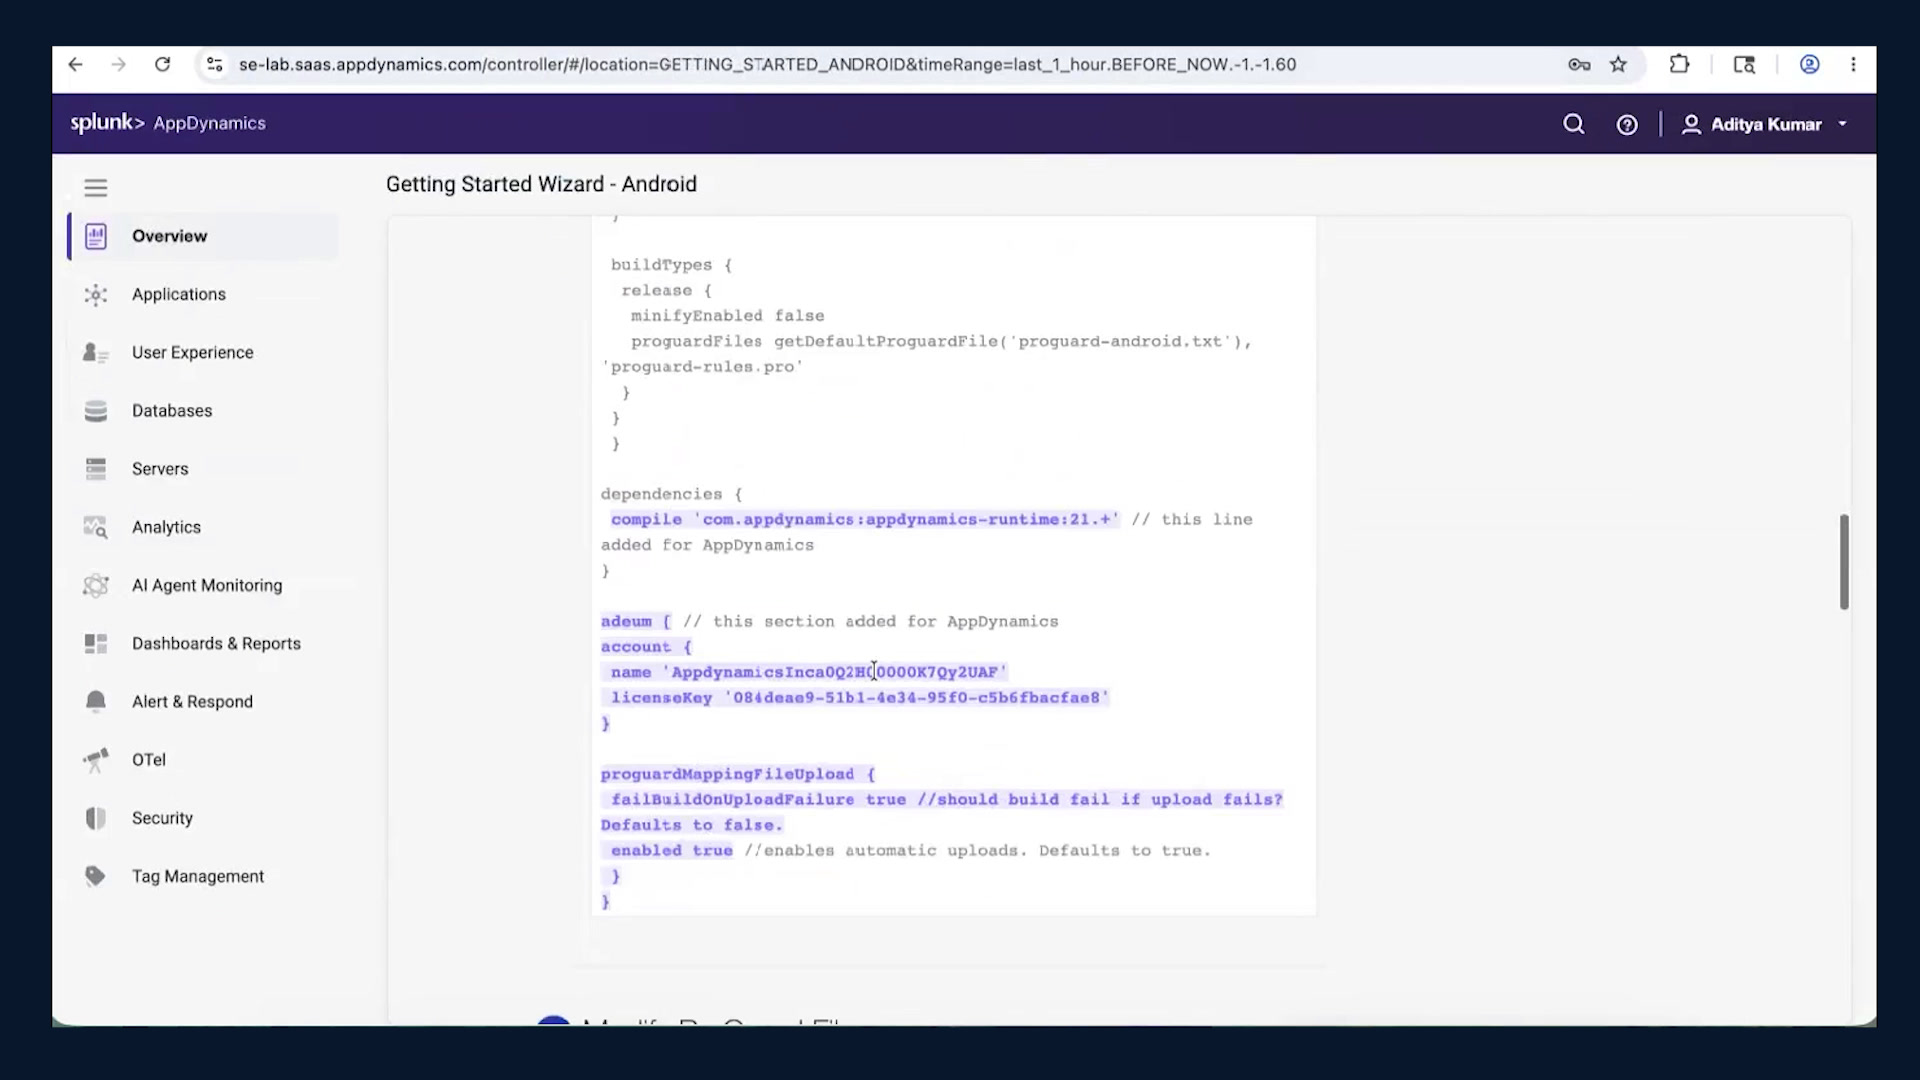Click the browser tab search icon
The height and width of the screenshot is (1080, 1920).
(x=1744, y=65)
